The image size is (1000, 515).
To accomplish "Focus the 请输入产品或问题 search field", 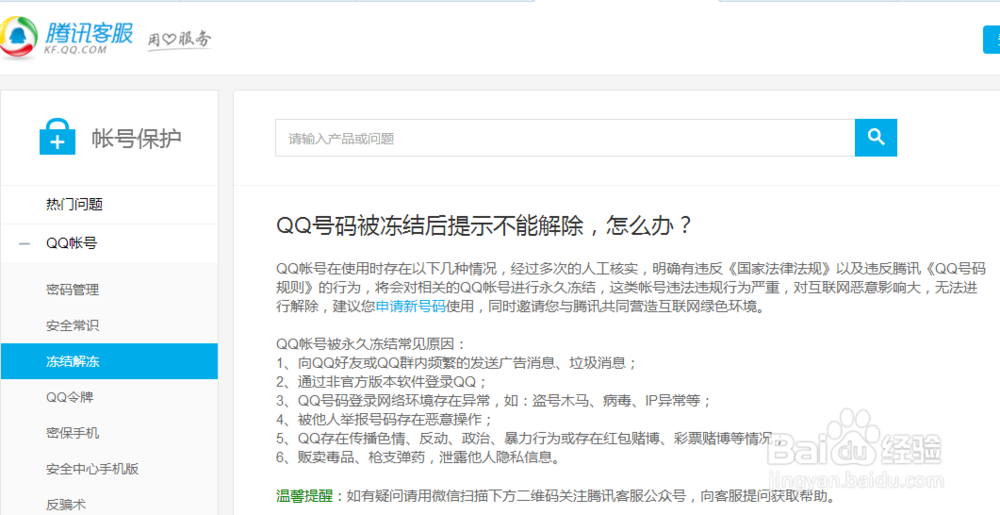I will [565, 138].
